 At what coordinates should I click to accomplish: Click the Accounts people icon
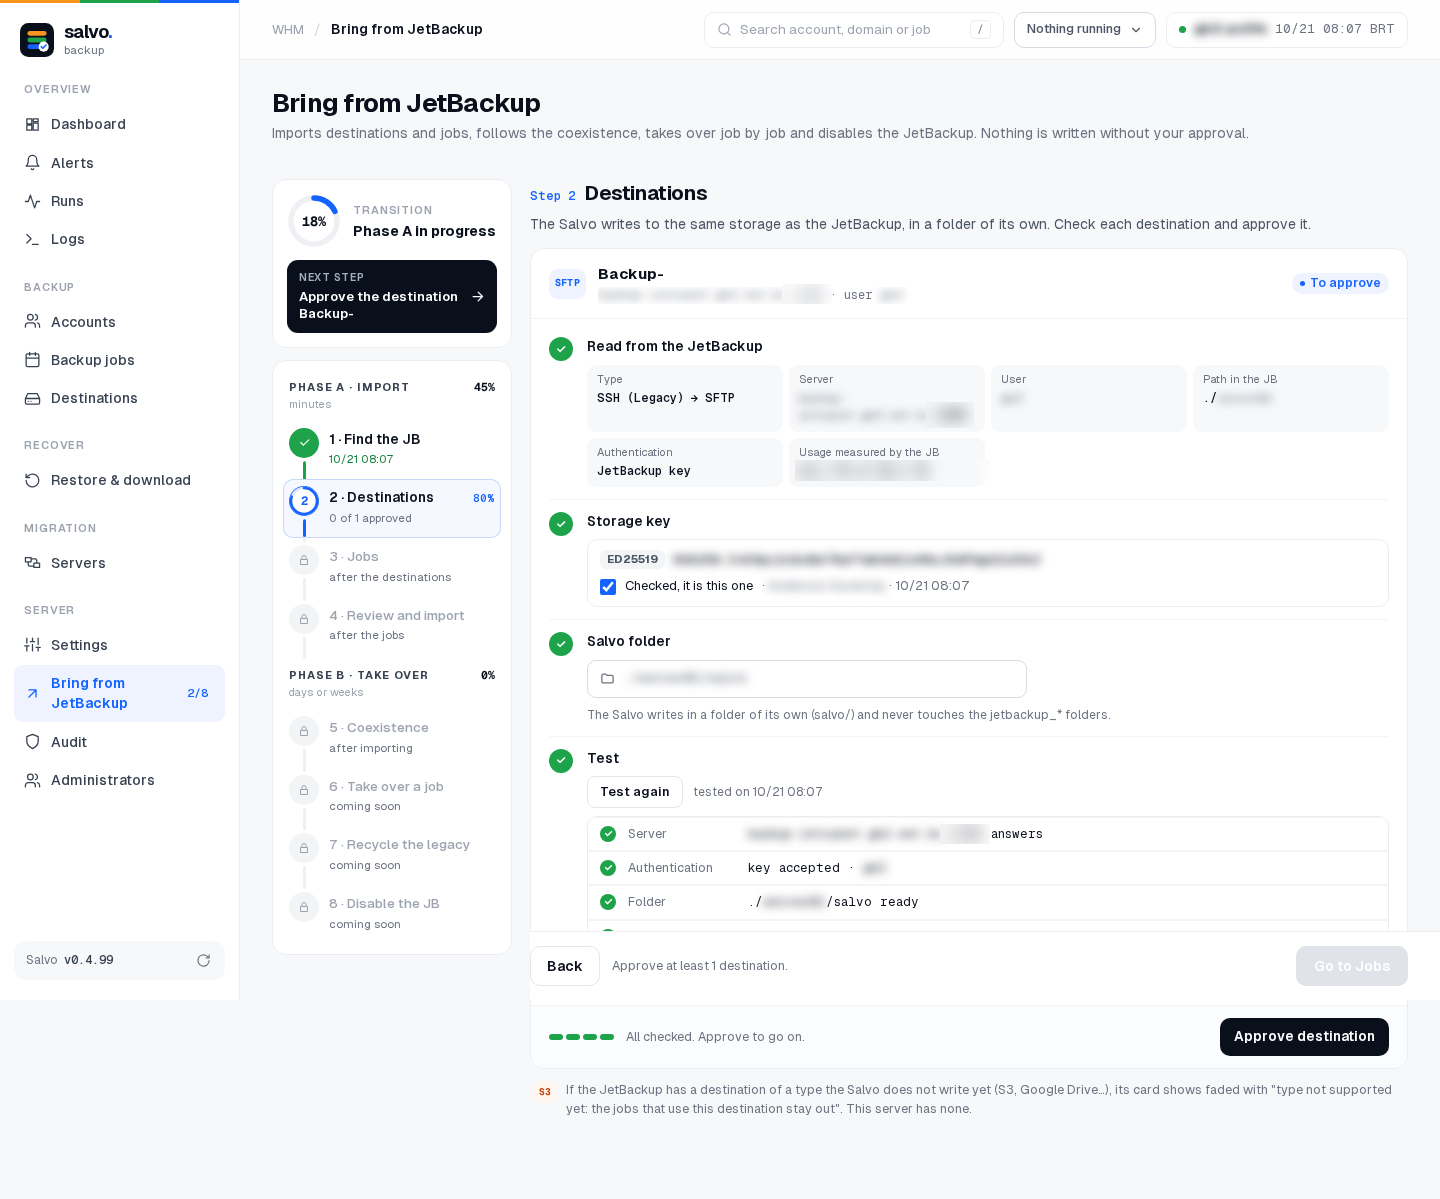point(32,322)
